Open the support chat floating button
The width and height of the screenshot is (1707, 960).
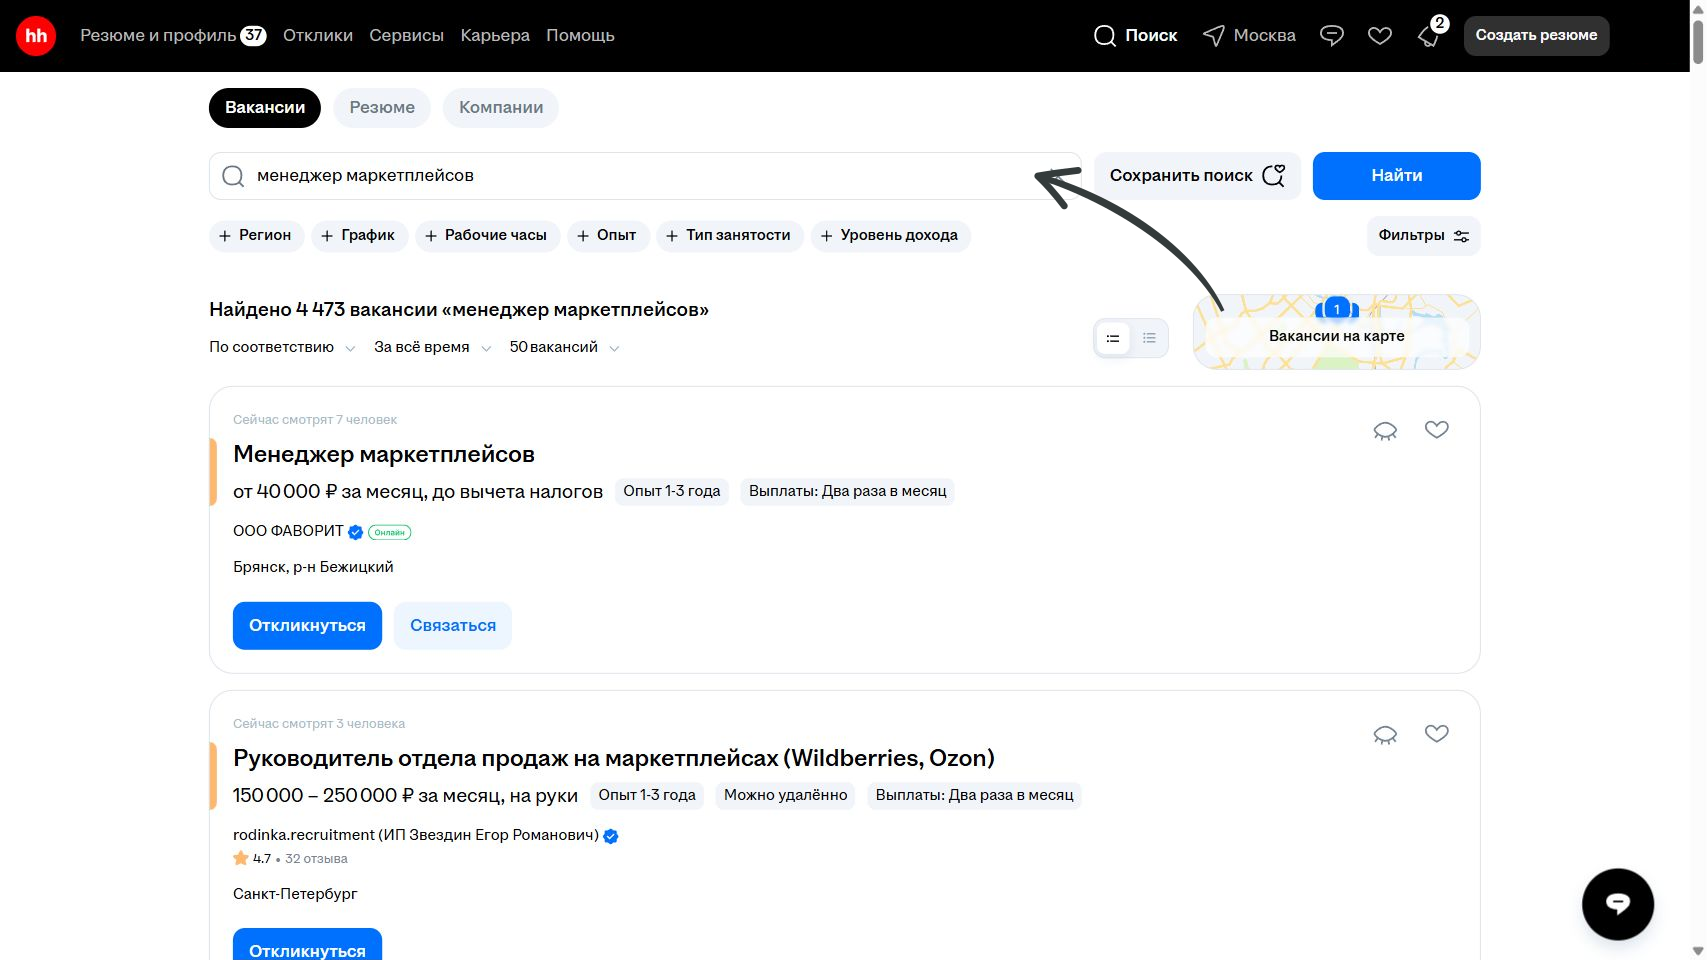click(x=1618, y=904)
